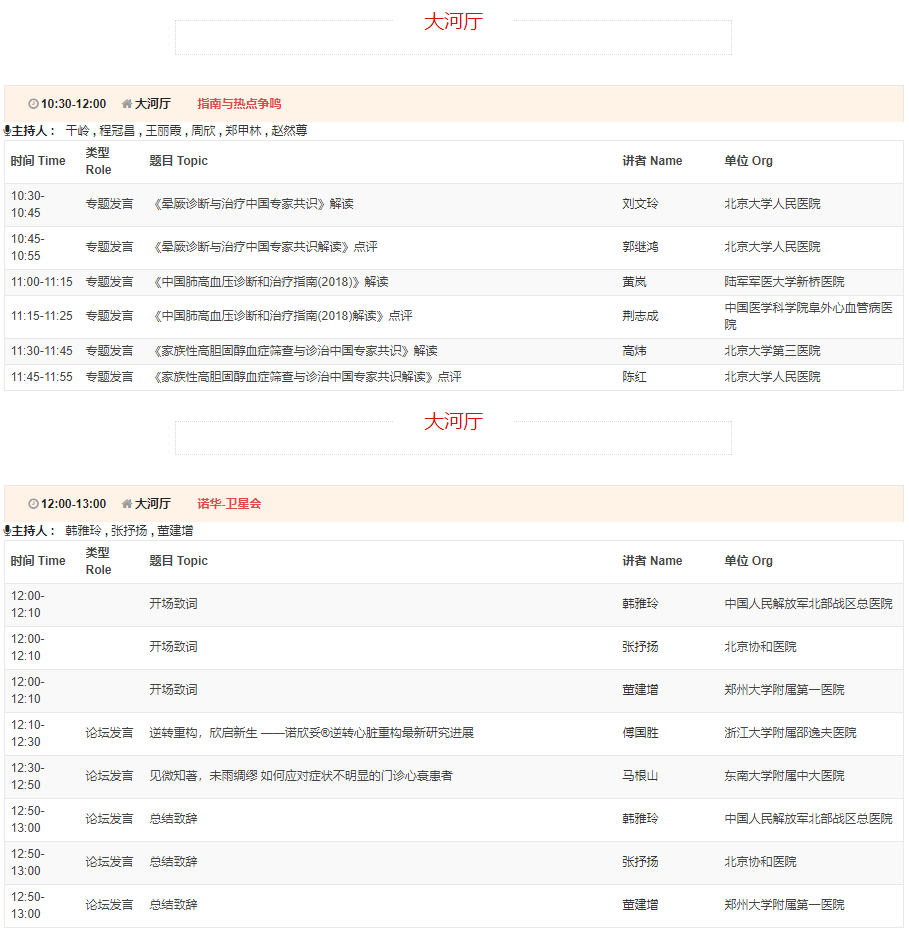This screenshot has width=909, height=942.
Task: Click 开场致词 in 北京协和医院 row
Action: 173,647
